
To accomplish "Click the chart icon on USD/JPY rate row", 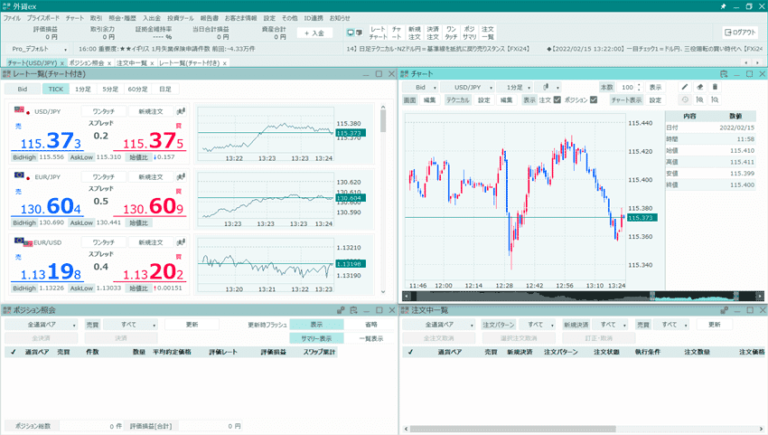I will (181, 110).
